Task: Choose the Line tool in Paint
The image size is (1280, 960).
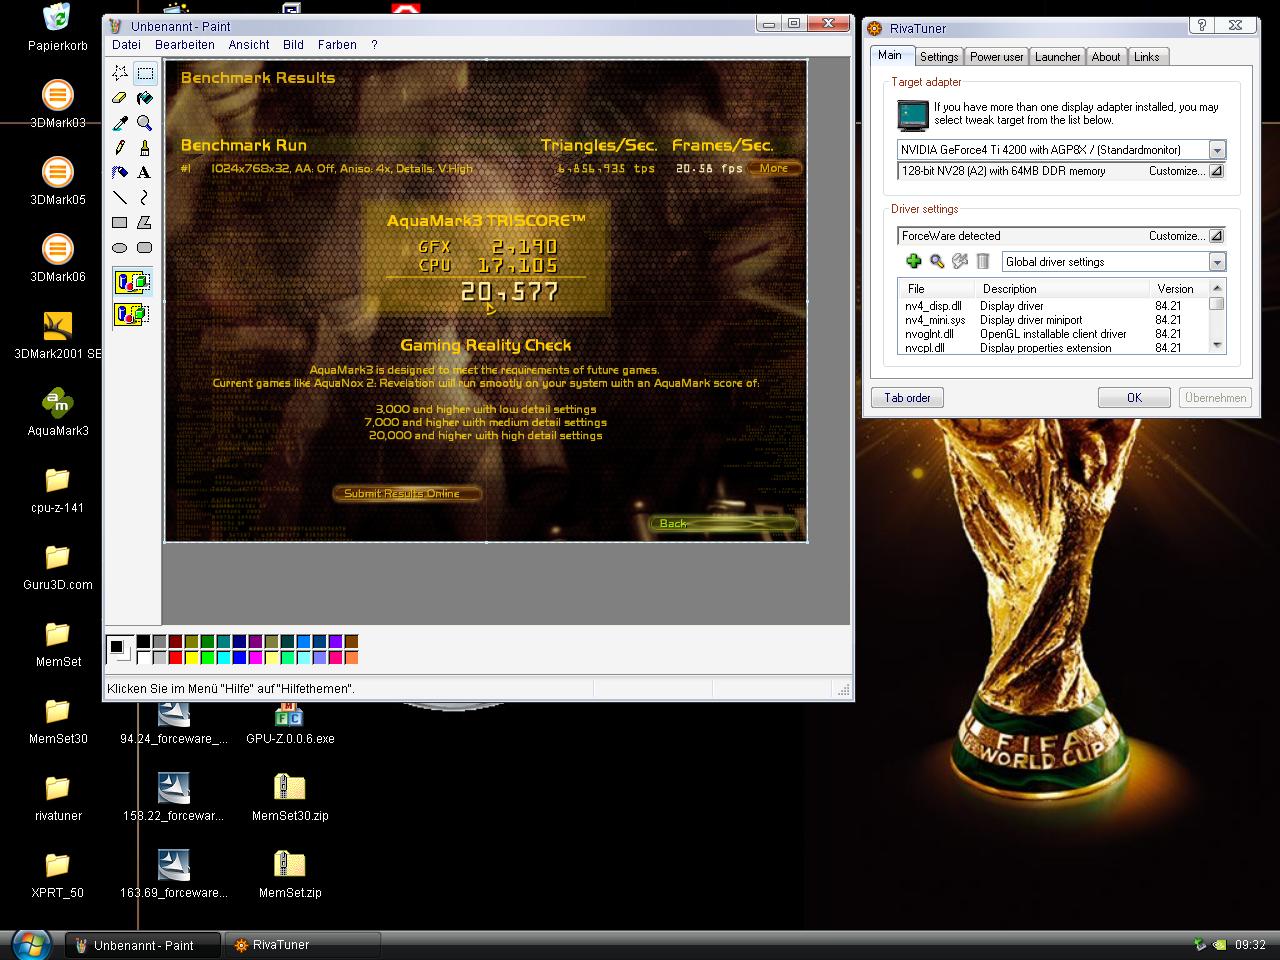Action: [x=120, y=198]
